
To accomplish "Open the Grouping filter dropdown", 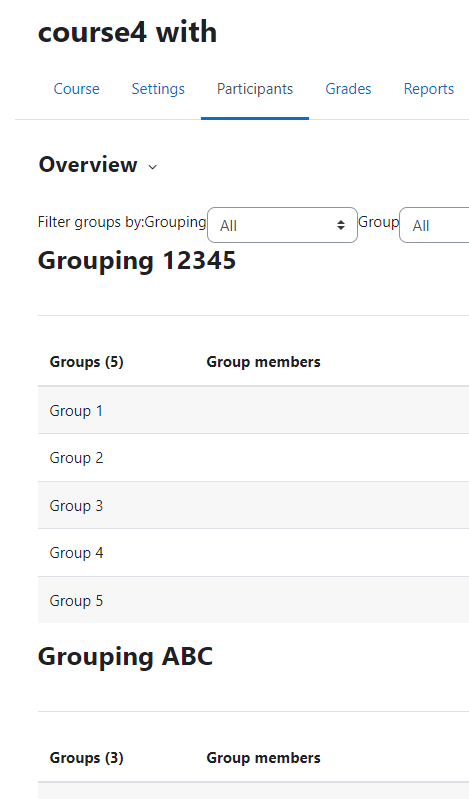I will [x=282, y=225].
